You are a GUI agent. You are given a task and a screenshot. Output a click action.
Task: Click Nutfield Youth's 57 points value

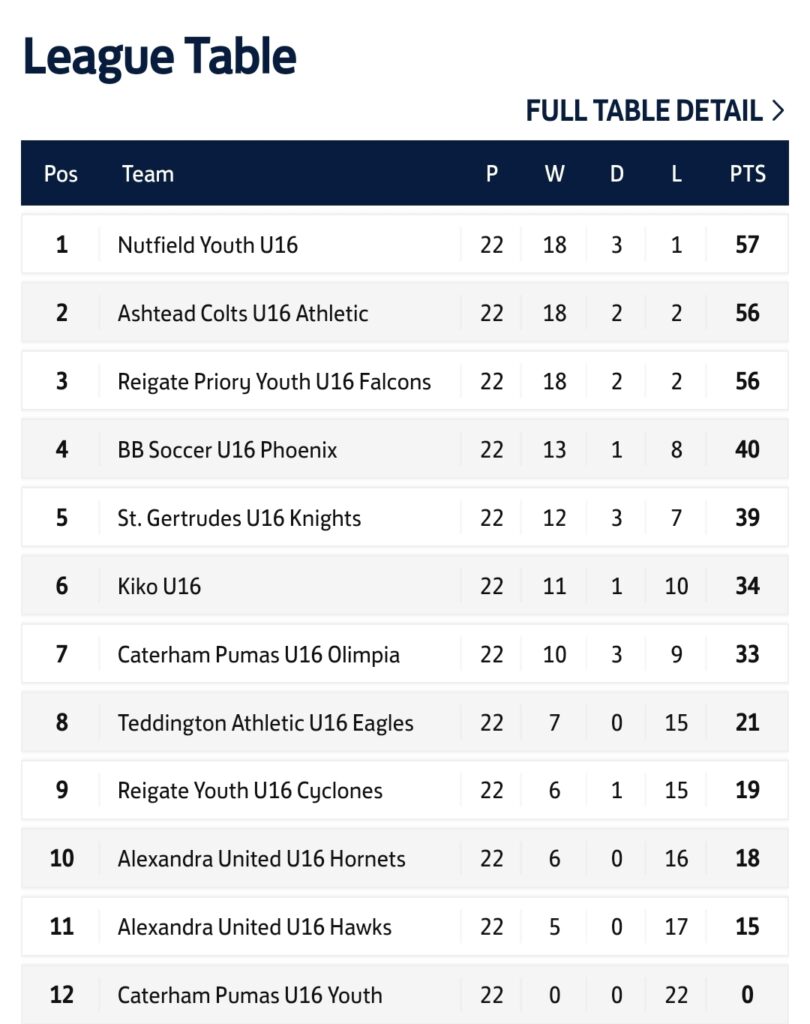click(747, 244)
